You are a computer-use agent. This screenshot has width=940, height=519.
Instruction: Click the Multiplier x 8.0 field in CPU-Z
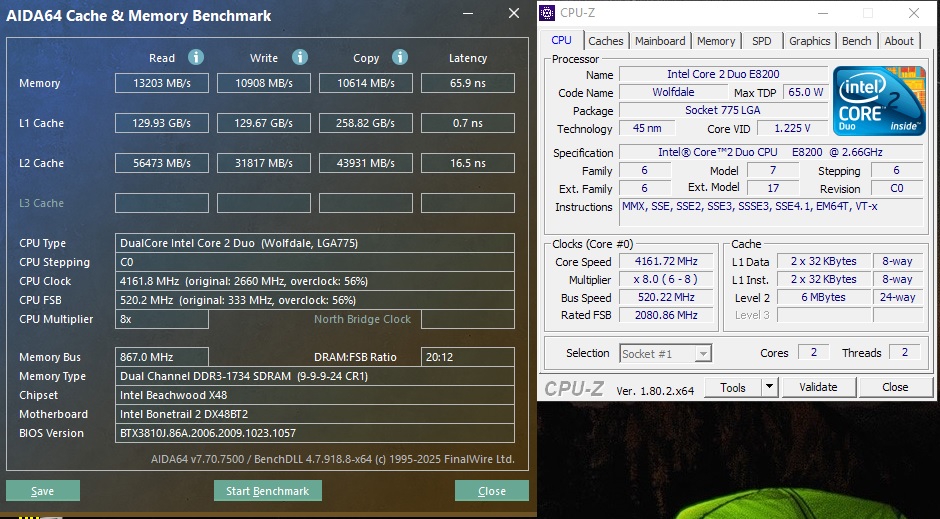click(x=666, y=279)
